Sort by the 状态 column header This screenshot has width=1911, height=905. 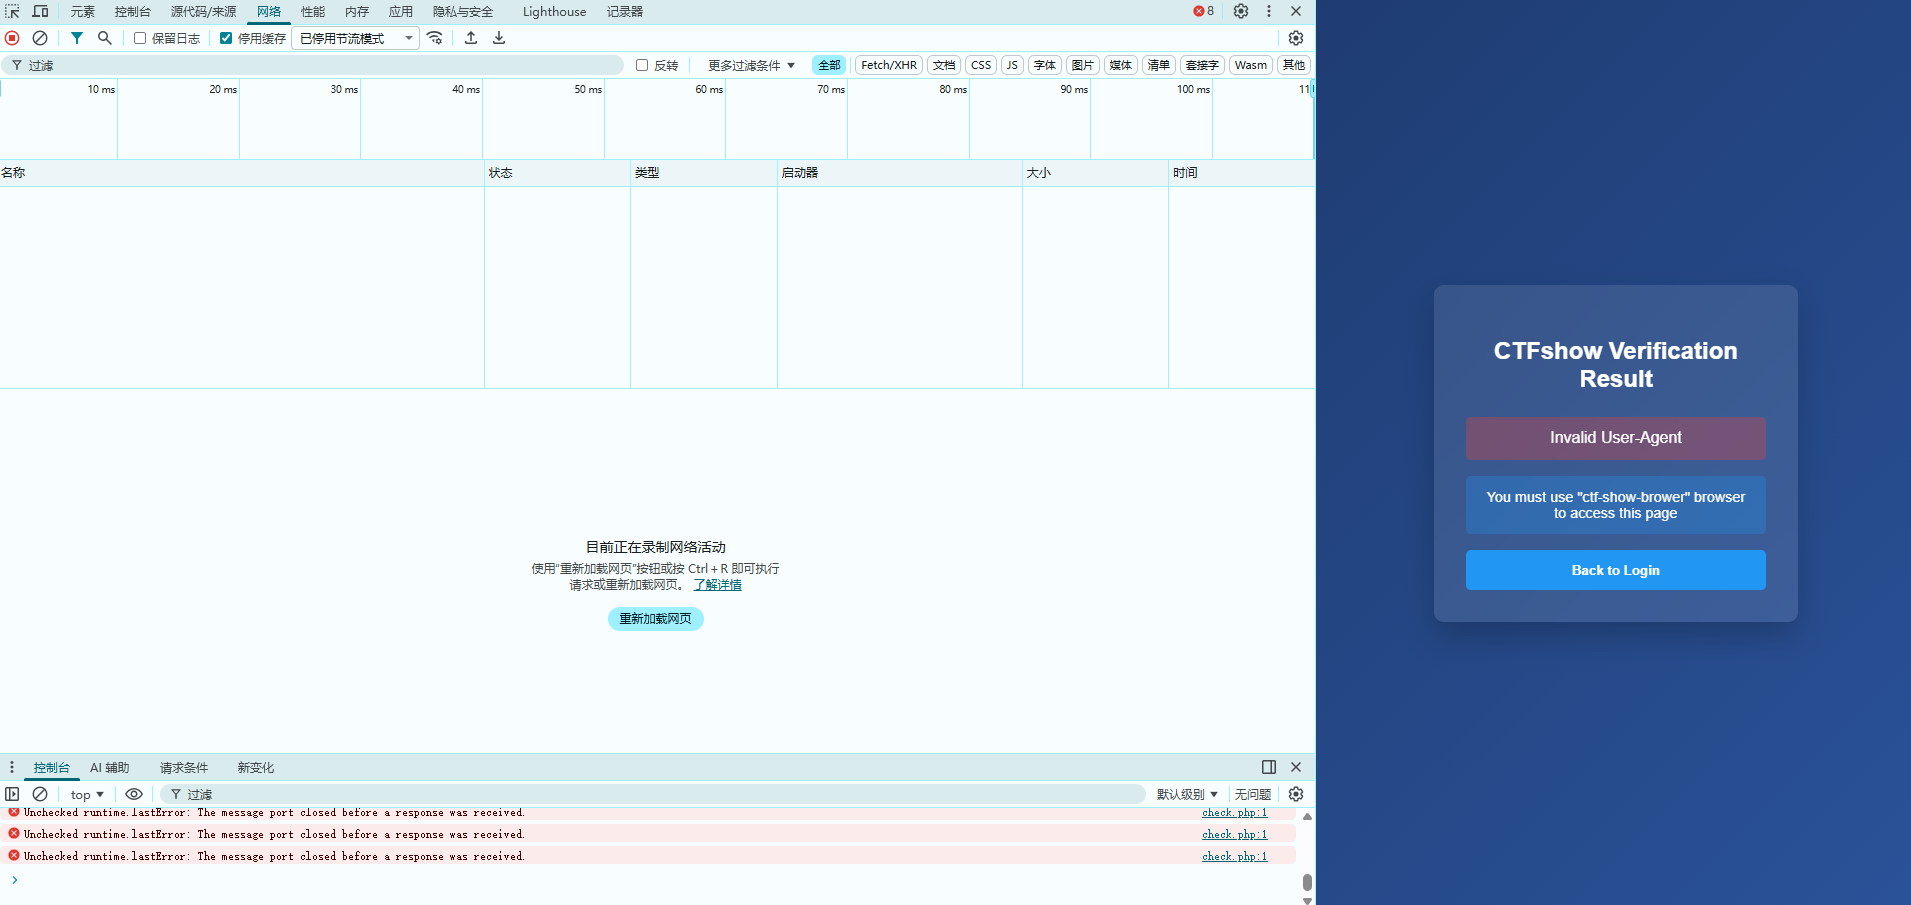coord(557,173)
